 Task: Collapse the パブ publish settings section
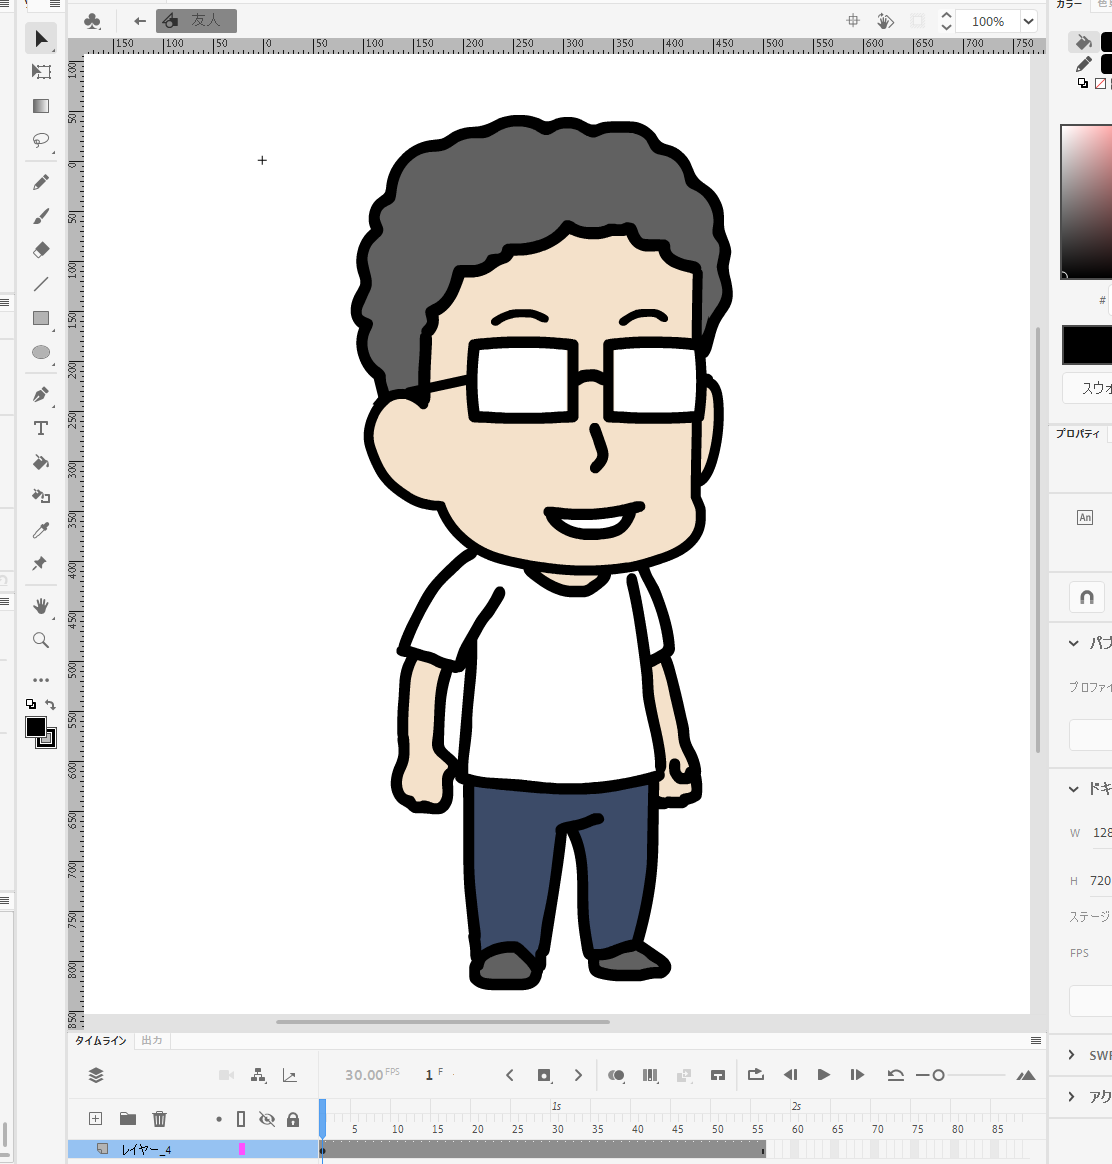pos(1073,643)
